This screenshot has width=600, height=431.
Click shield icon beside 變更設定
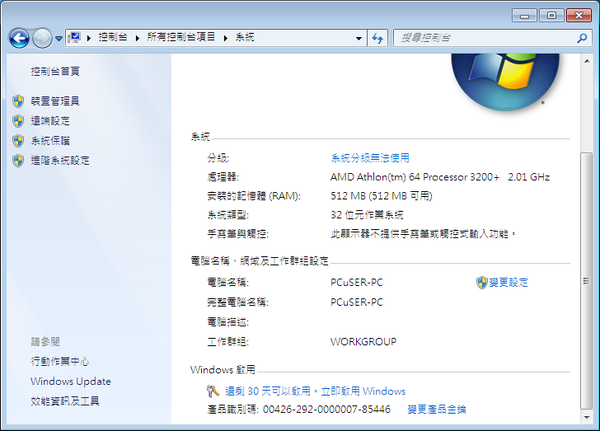482,283
